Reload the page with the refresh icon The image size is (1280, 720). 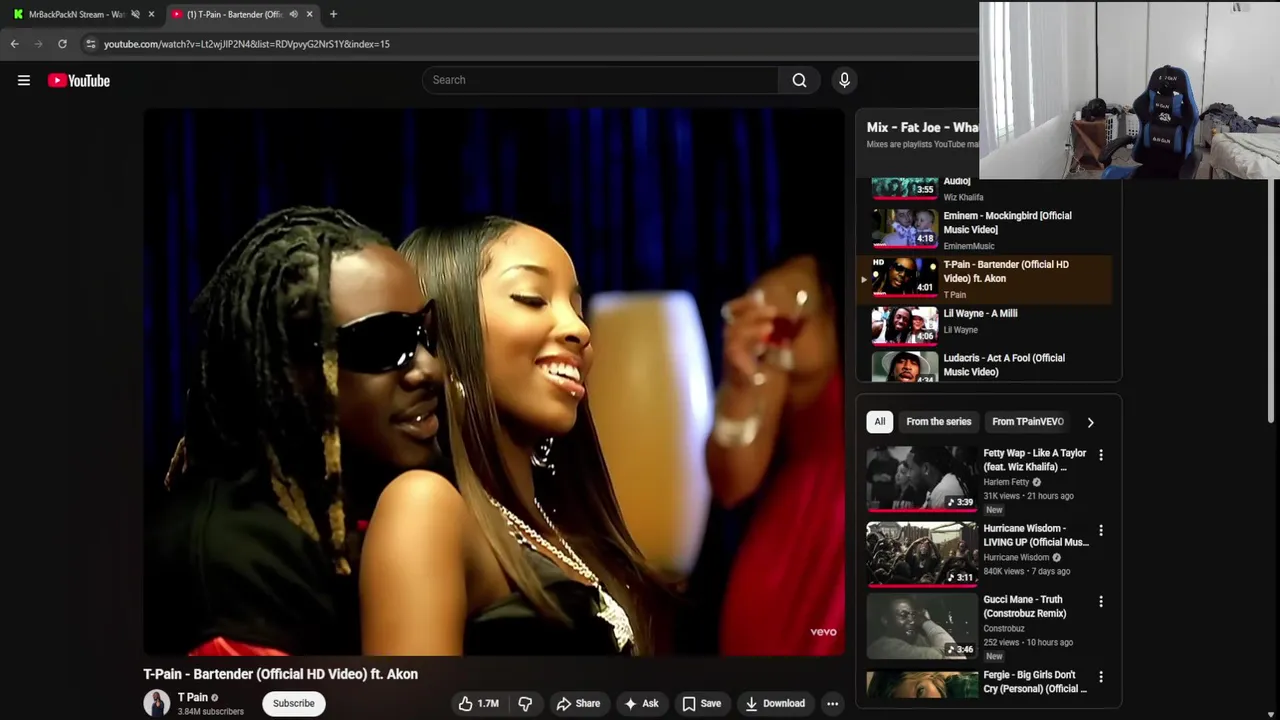(62, 44)
